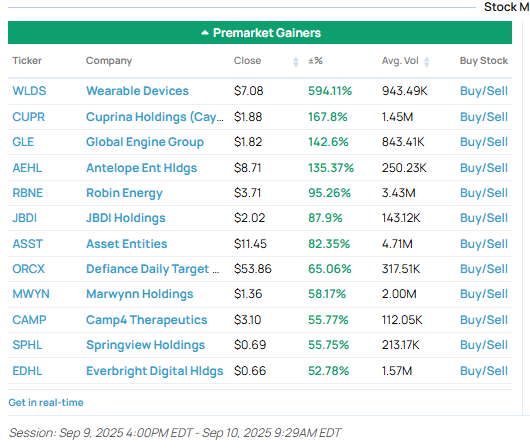Open ORCX ticker link
Screen dimensions: 530x448
pyautogui.click(x=28, y=269)
